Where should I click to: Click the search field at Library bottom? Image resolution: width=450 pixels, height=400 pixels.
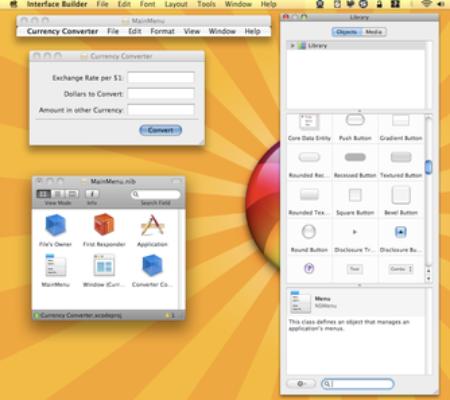(357, 384)
